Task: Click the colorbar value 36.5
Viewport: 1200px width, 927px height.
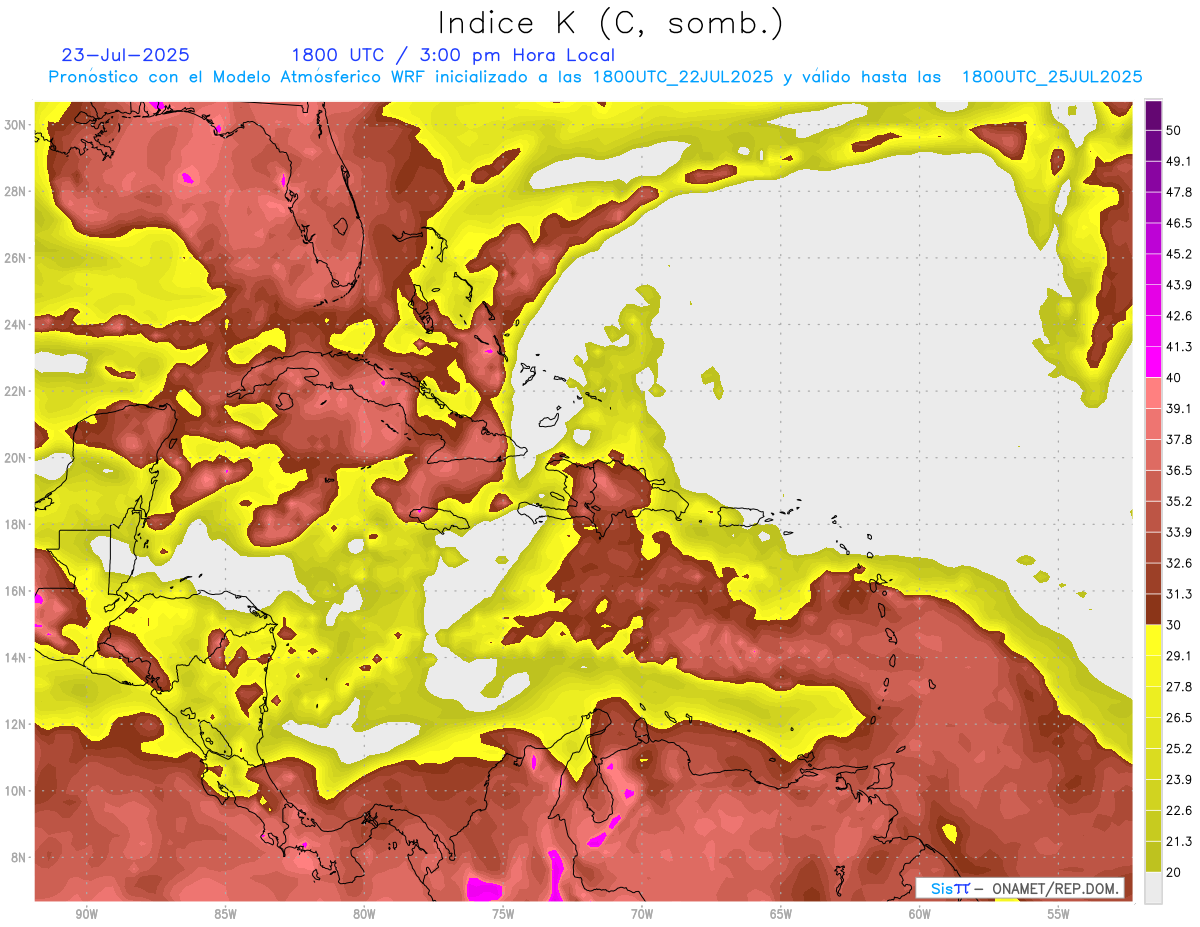Action: (1179, 470)
